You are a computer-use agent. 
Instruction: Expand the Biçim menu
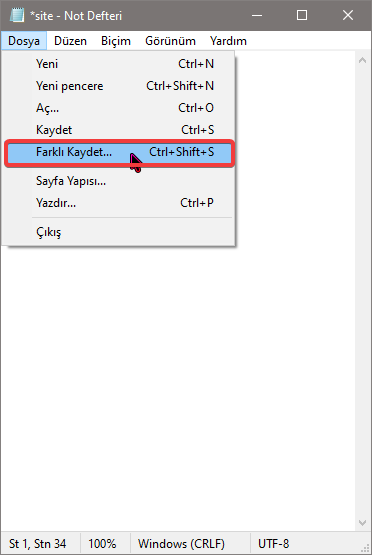[x=116, y=41]
